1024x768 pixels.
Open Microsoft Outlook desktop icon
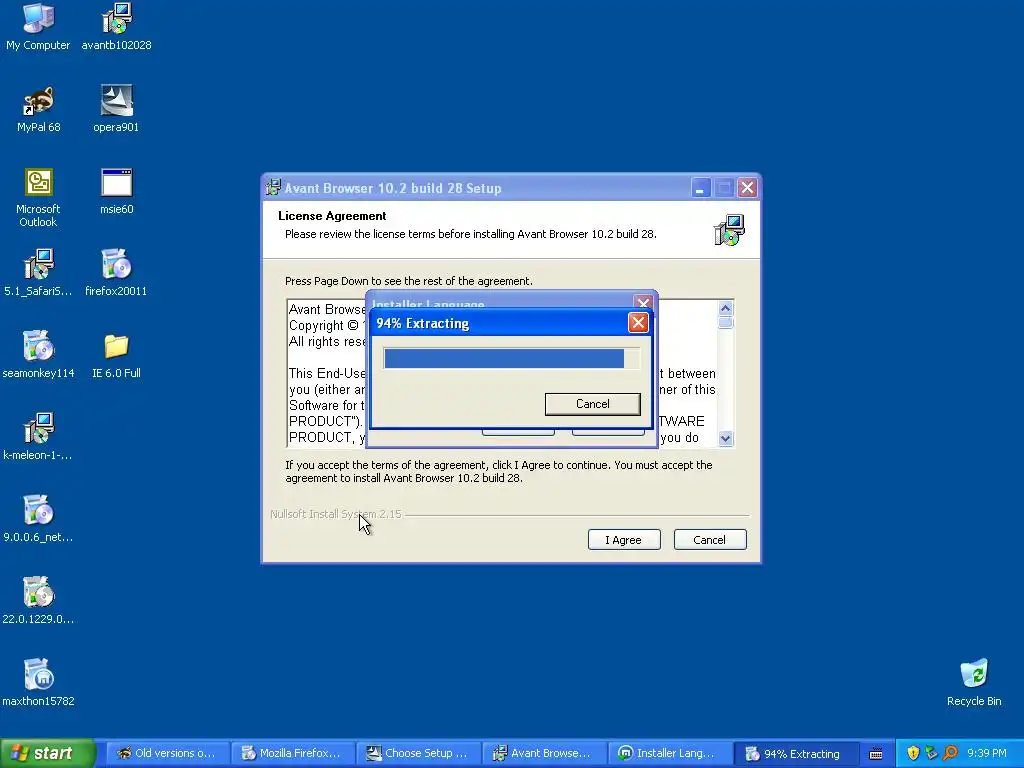38,197
